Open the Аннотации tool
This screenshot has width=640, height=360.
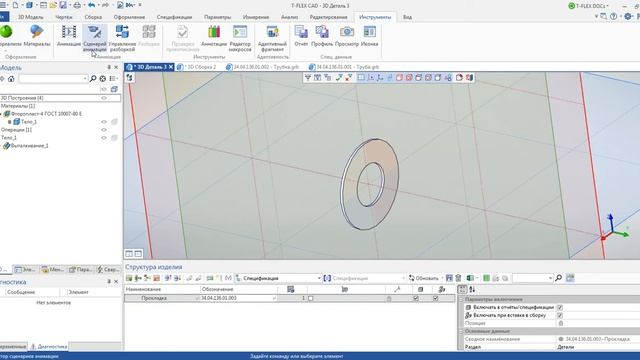click(x=214, y=36)
